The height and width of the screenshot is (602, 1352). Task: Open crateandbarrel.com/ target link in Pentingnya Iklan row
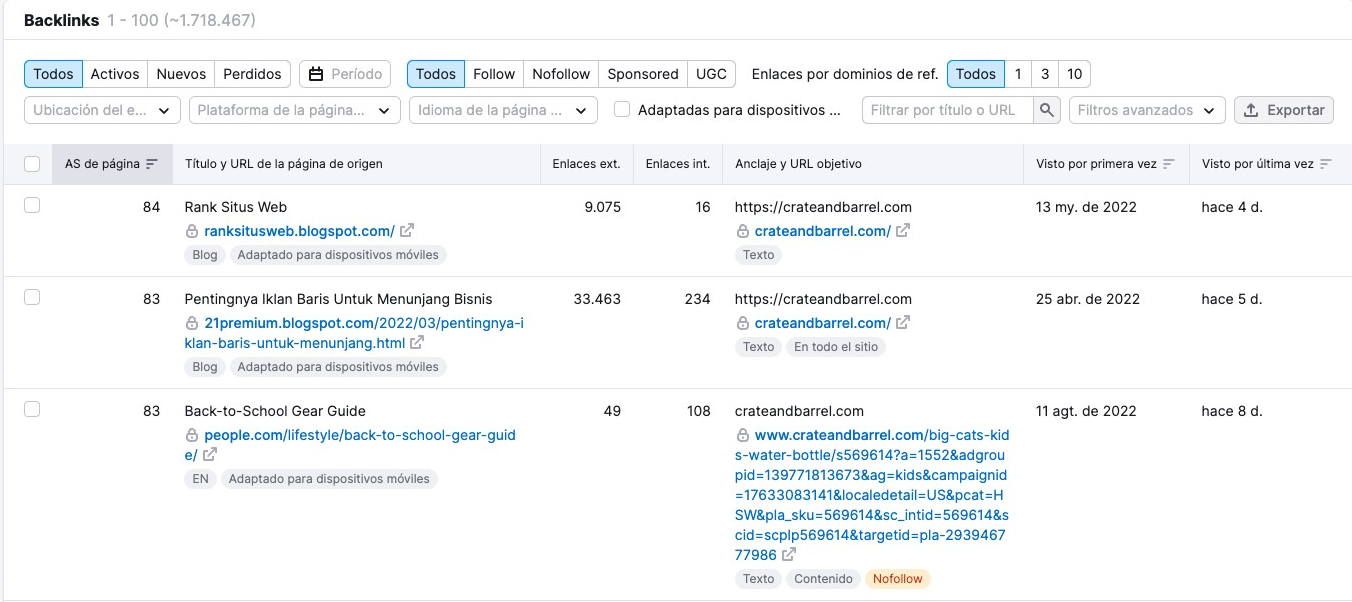pyautogui.click(x=822, y=323)
